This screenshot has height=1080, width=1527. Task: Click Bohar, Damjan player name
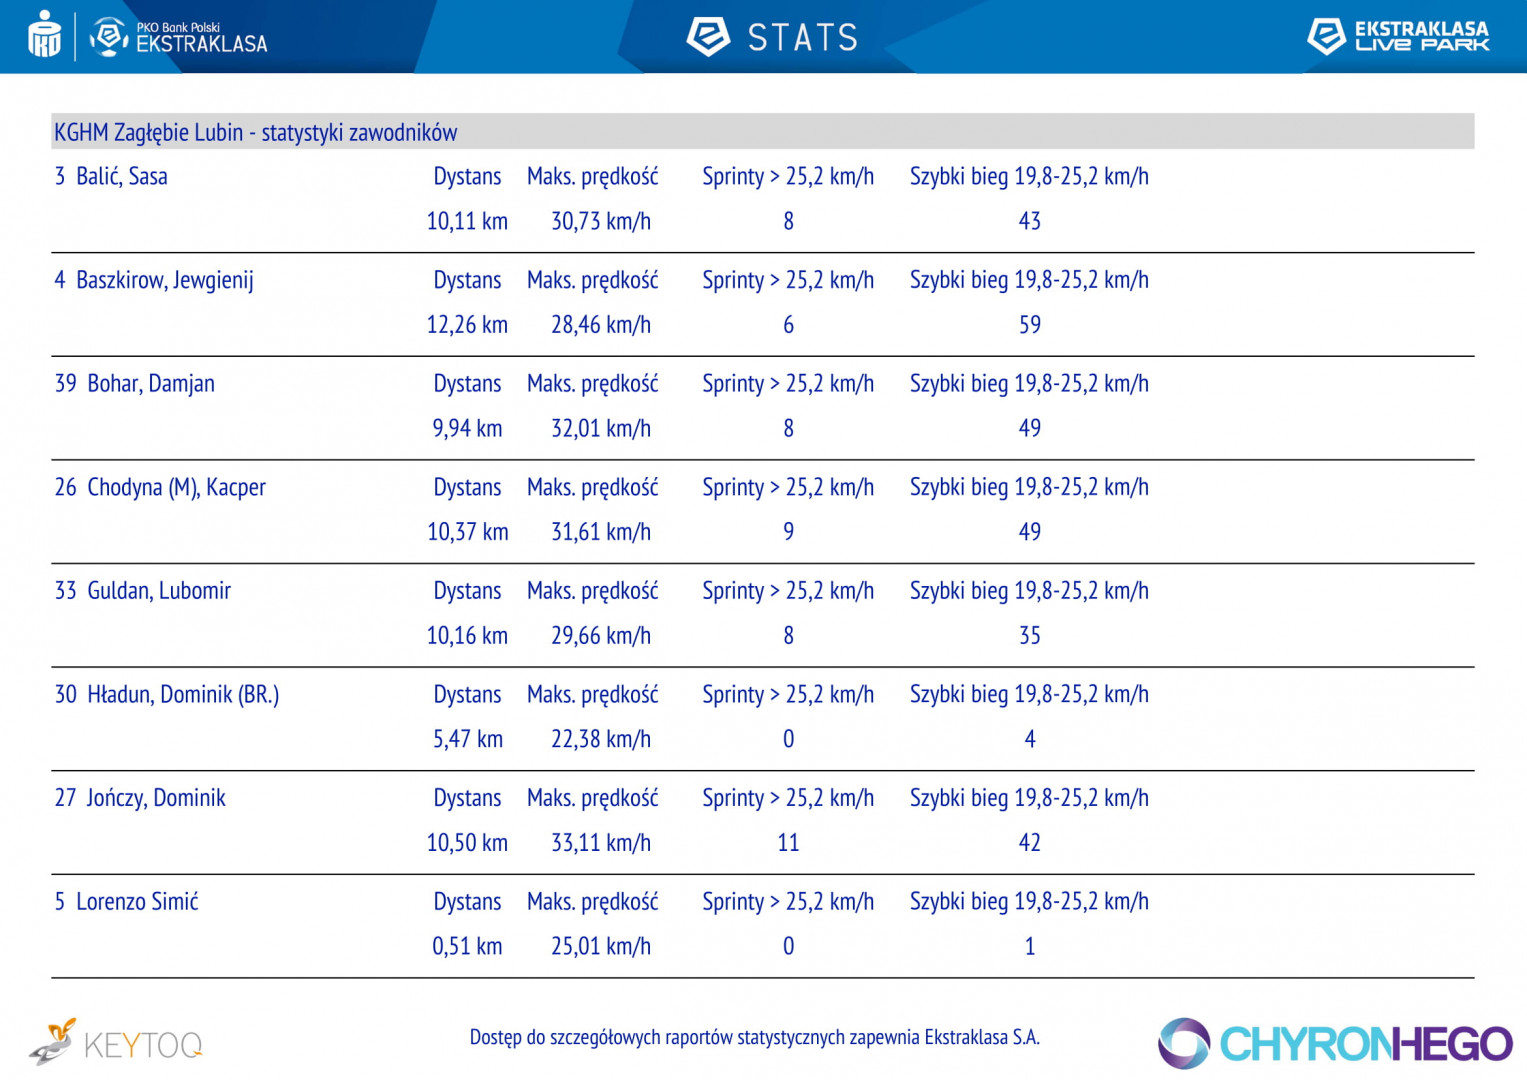click(x=134, y=384)
